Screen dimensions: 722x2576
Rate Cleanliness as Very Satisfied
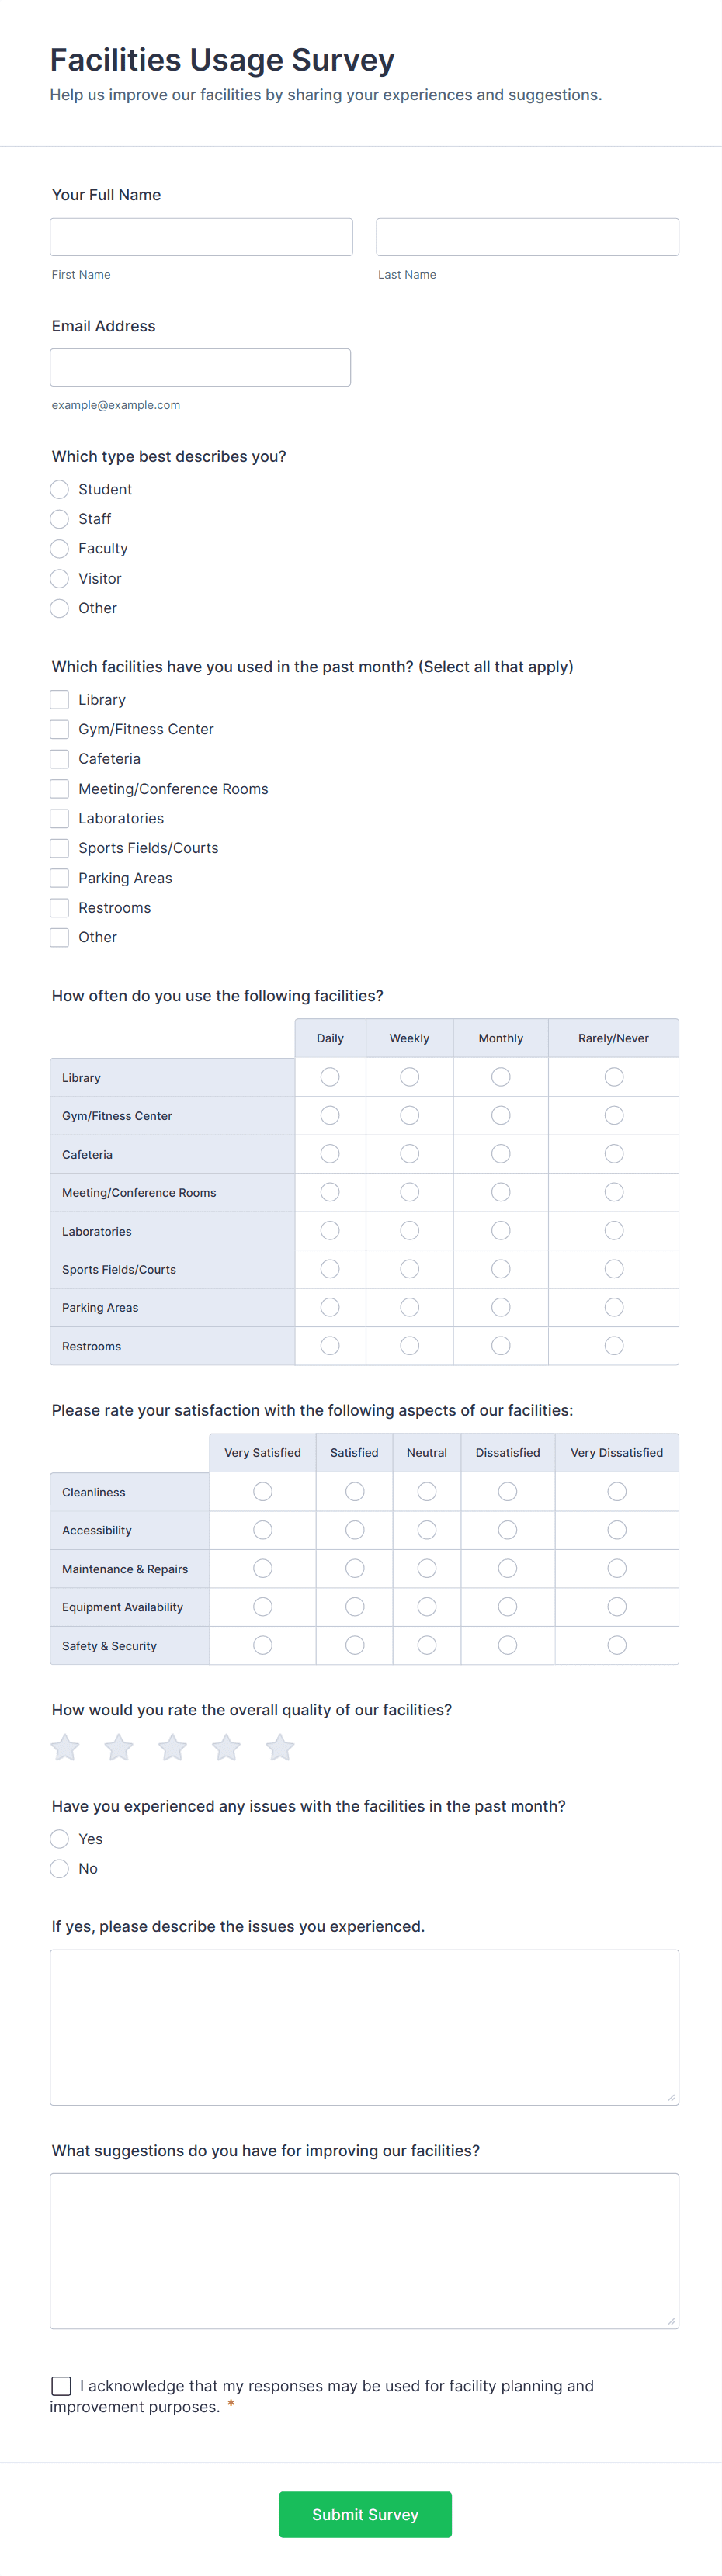coord(263,1492)
